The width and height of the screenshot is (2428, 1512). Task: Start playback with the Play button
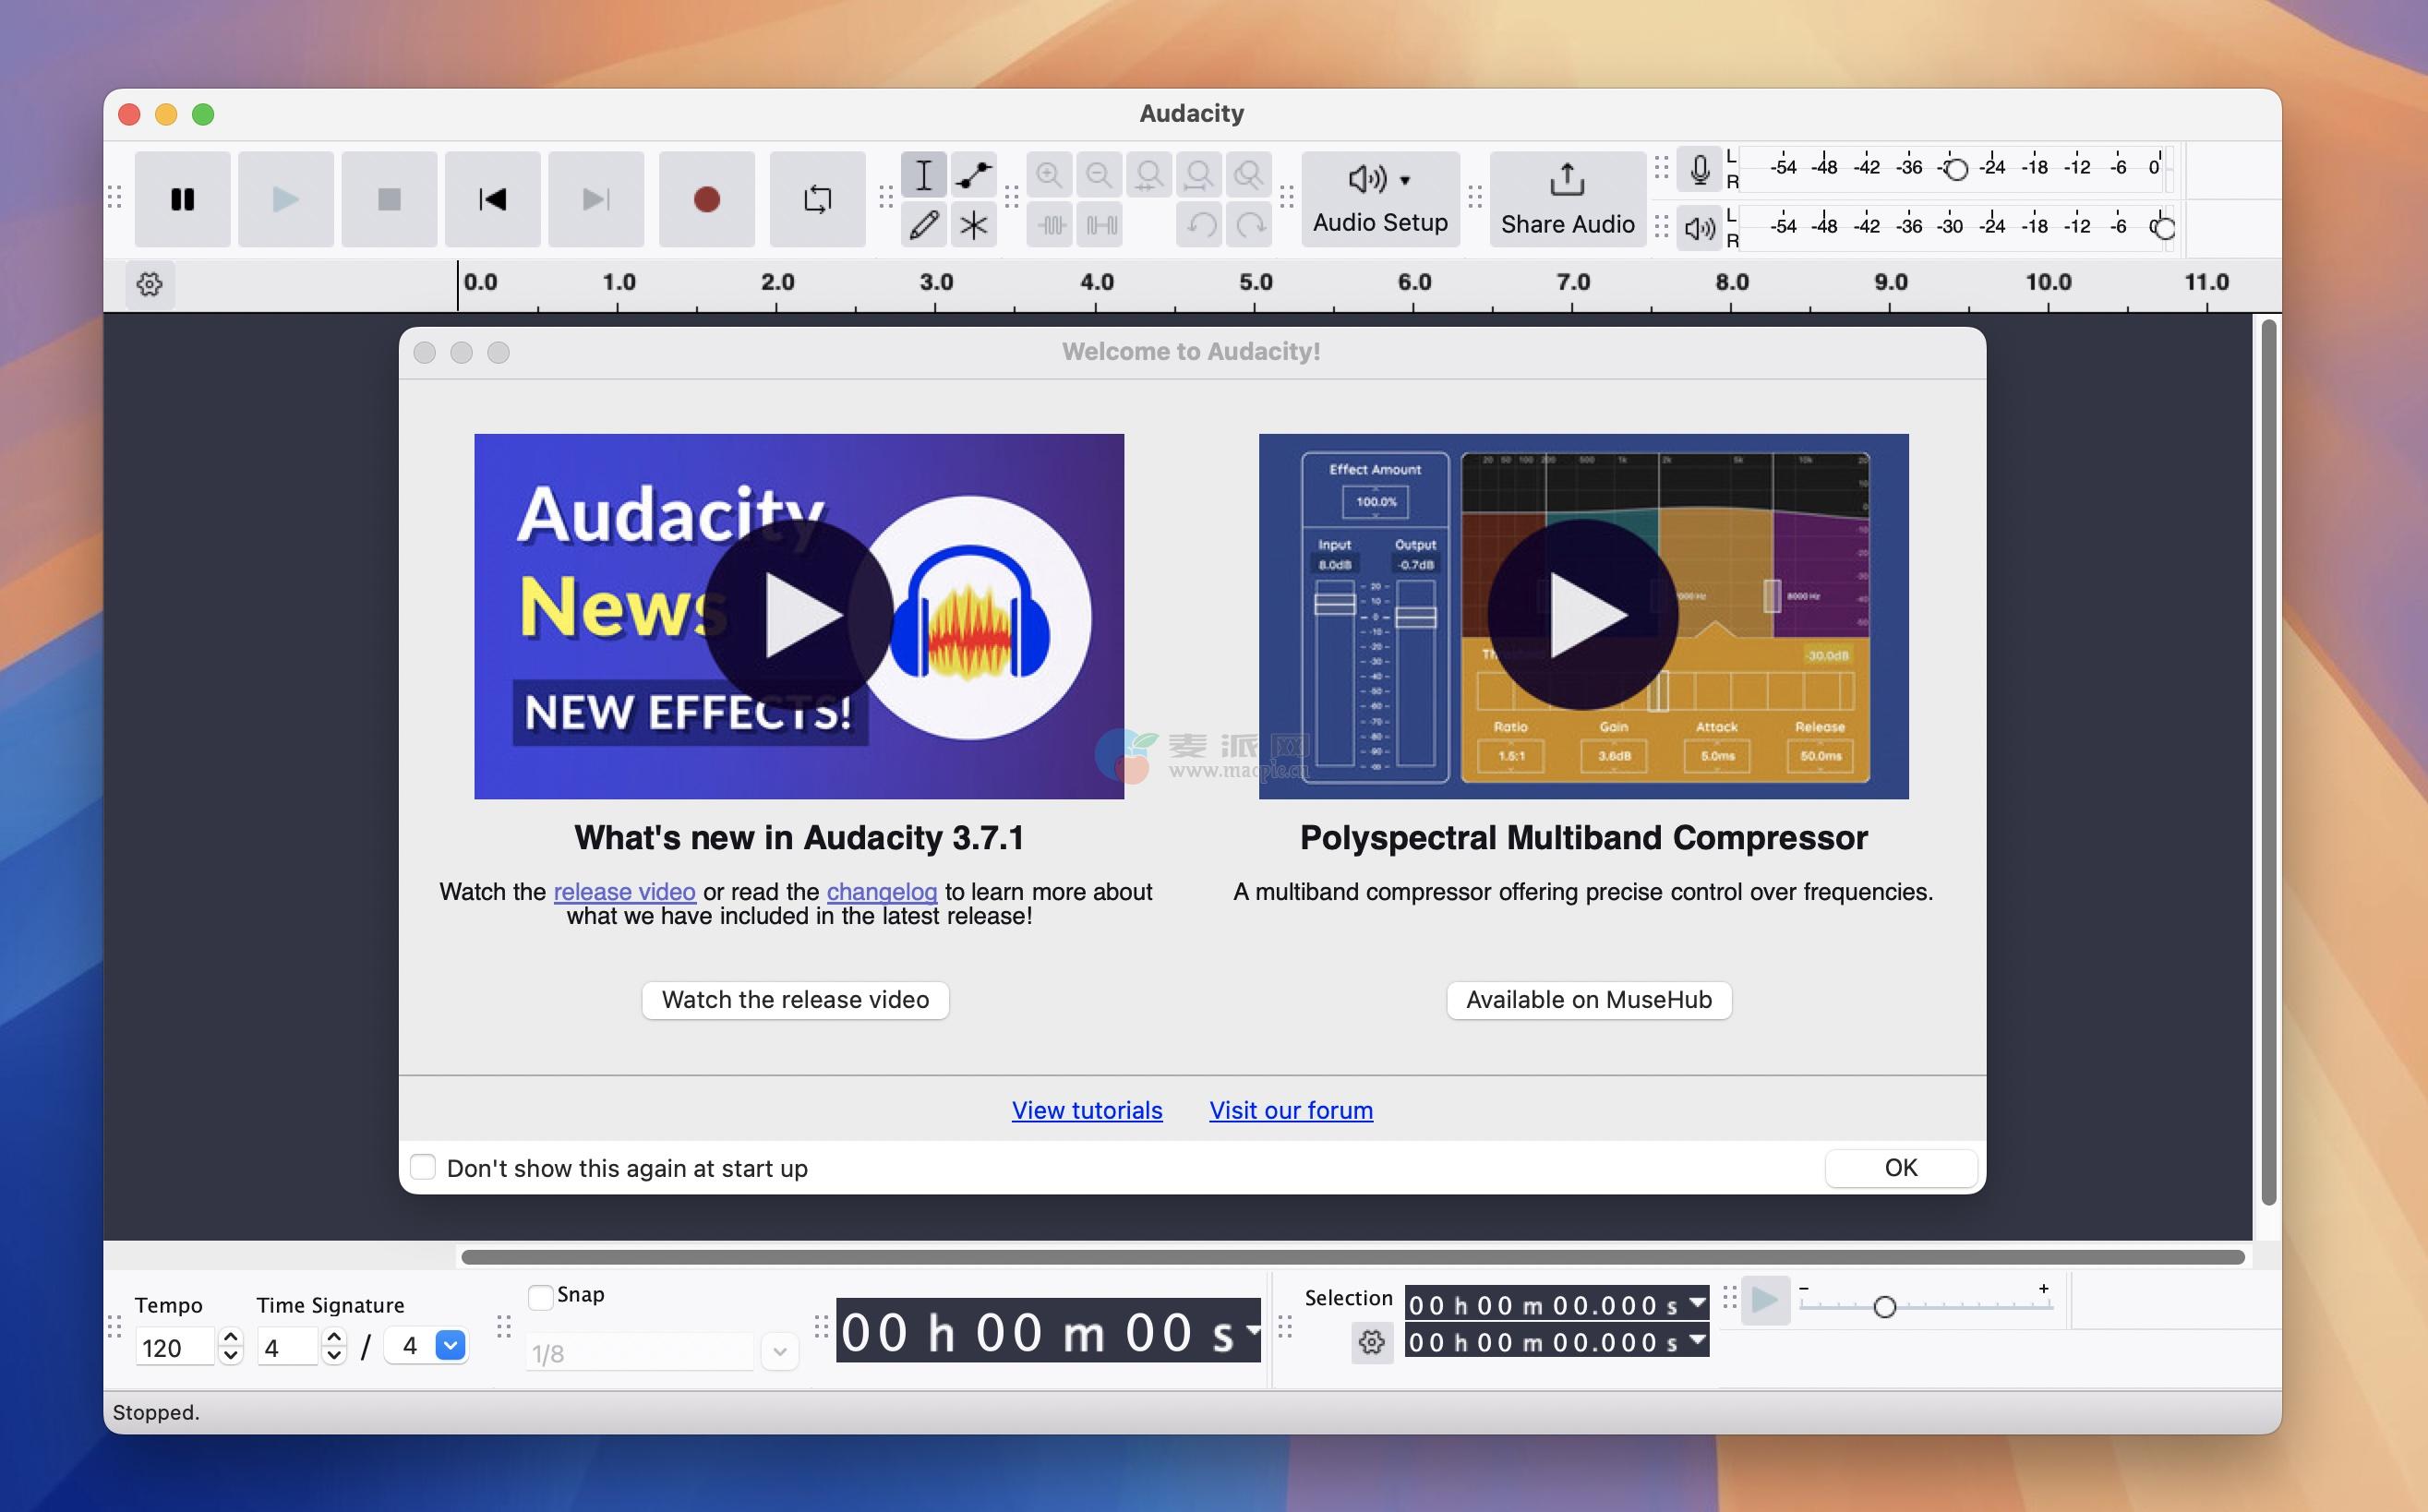[x=286, y=199]
